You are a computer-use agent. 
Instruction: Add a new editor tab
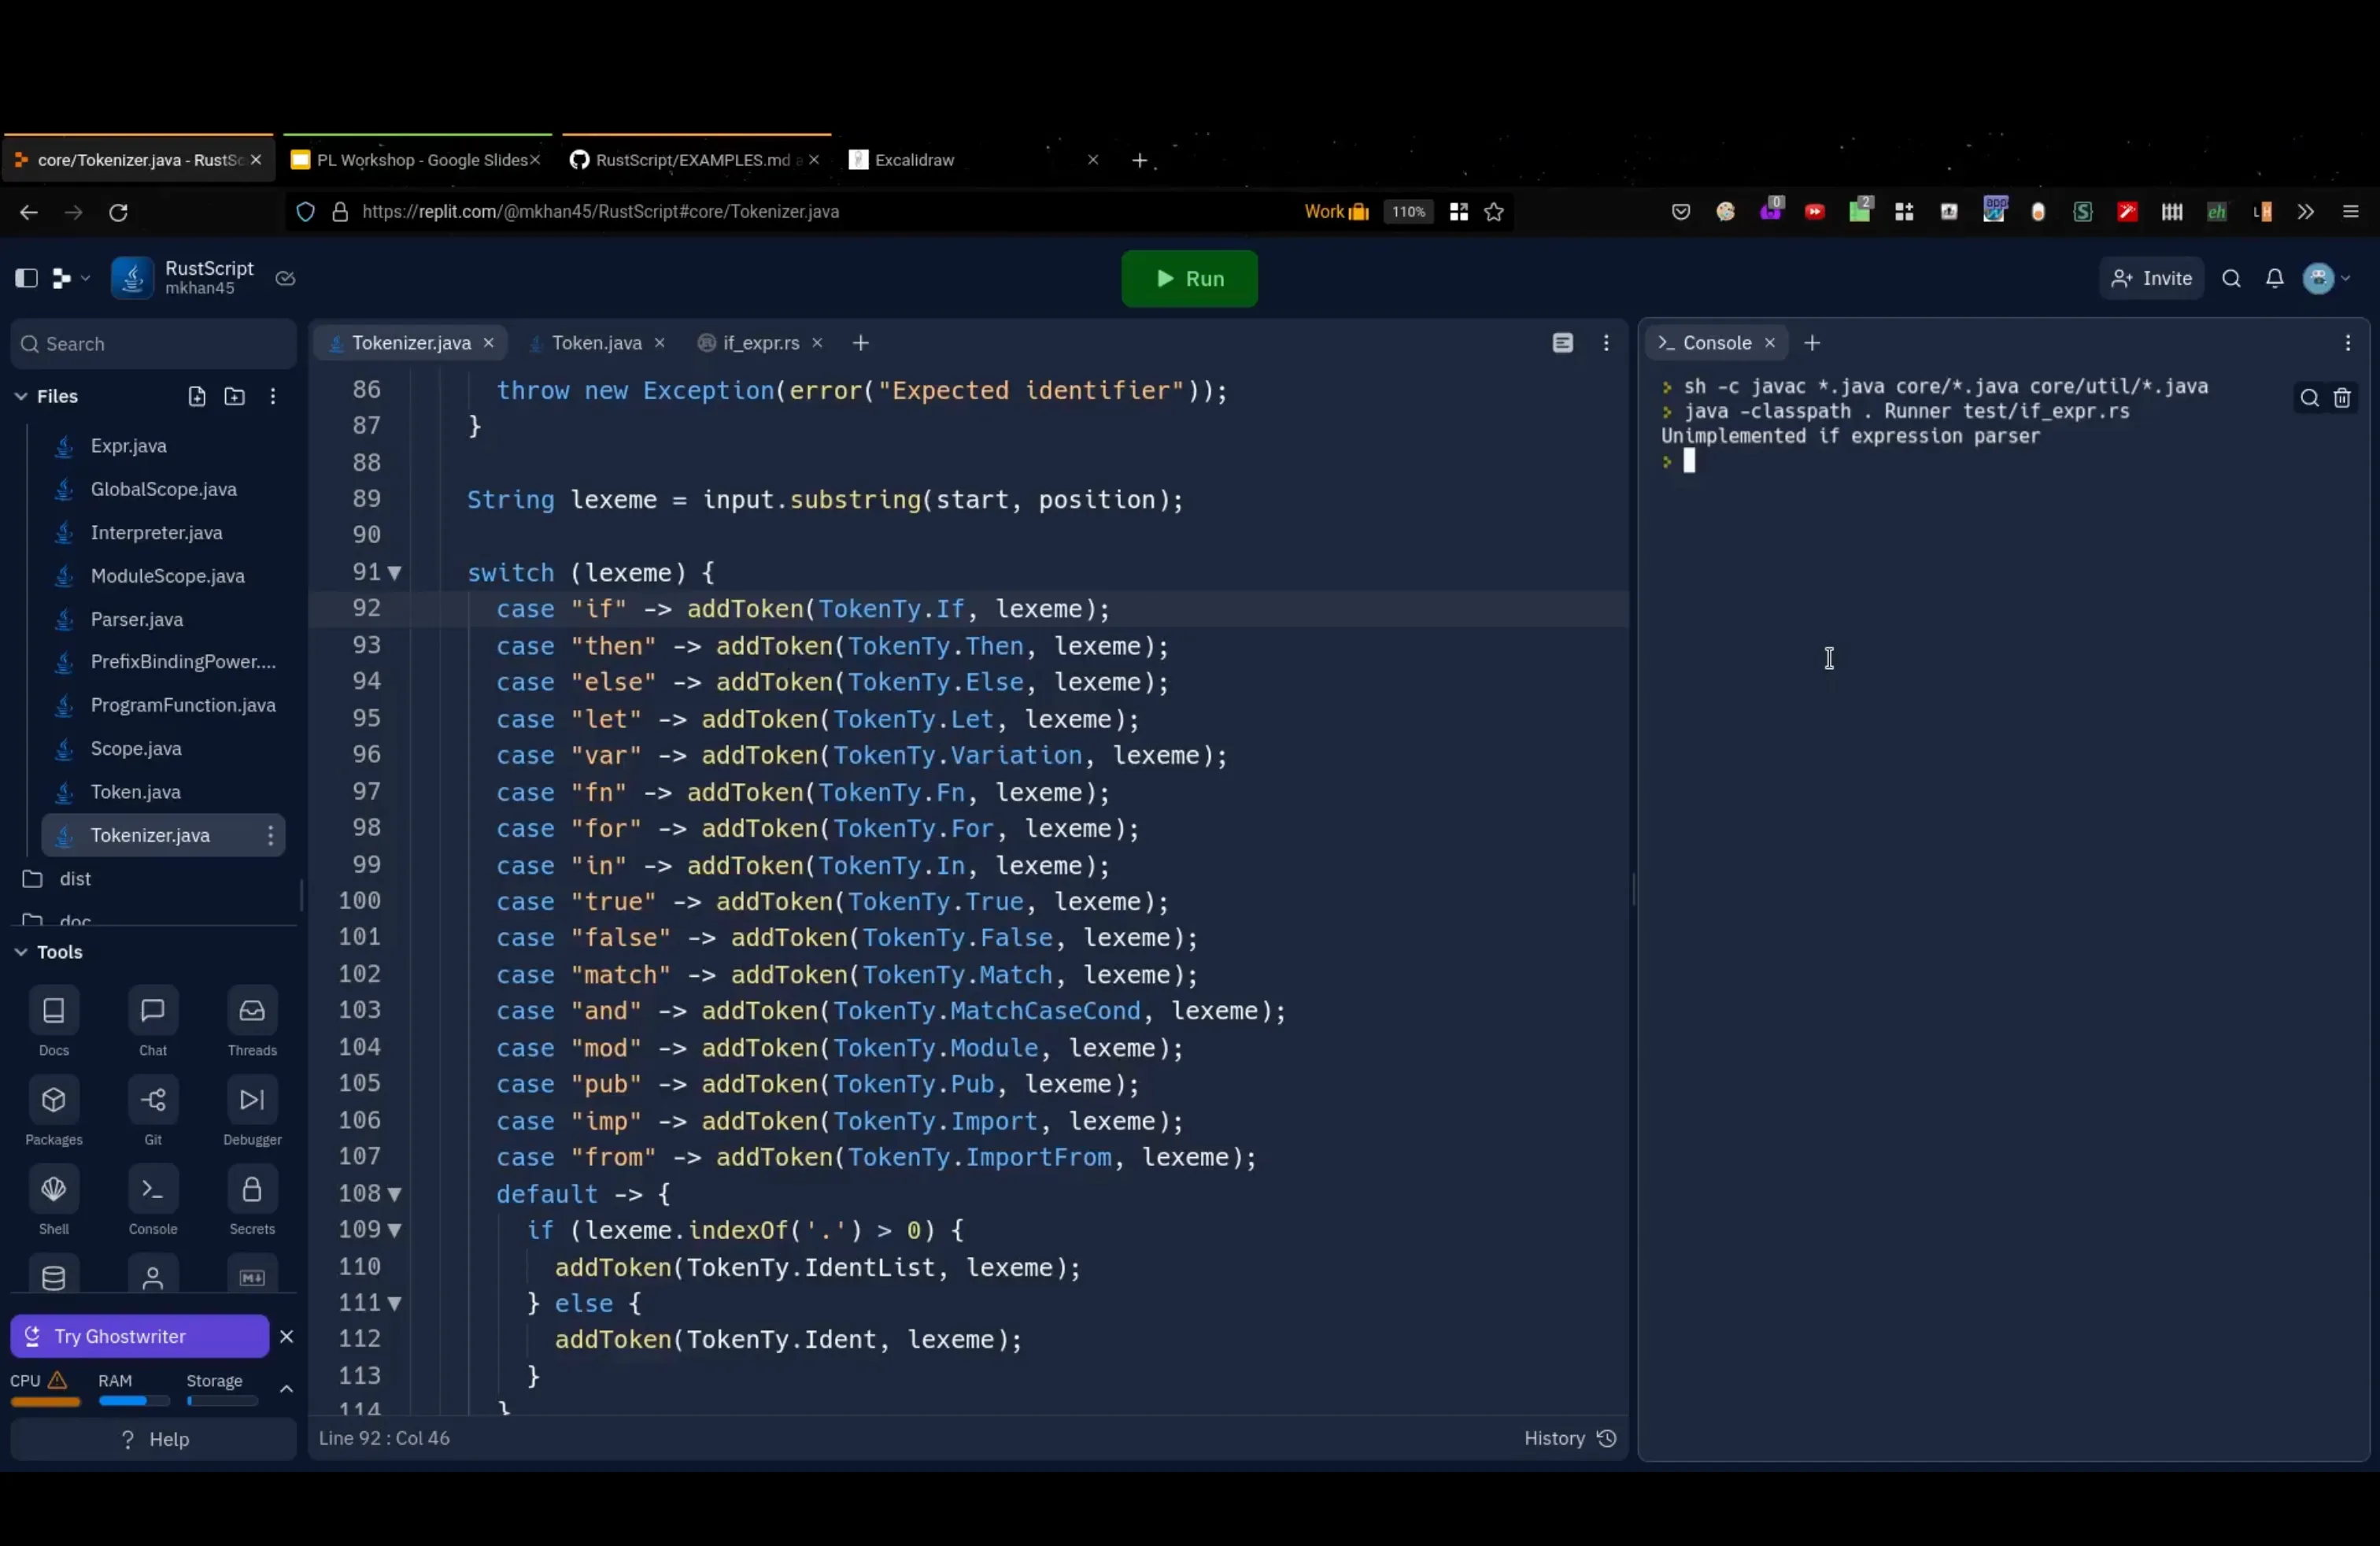pyautogui.click(x=860, y=343)
